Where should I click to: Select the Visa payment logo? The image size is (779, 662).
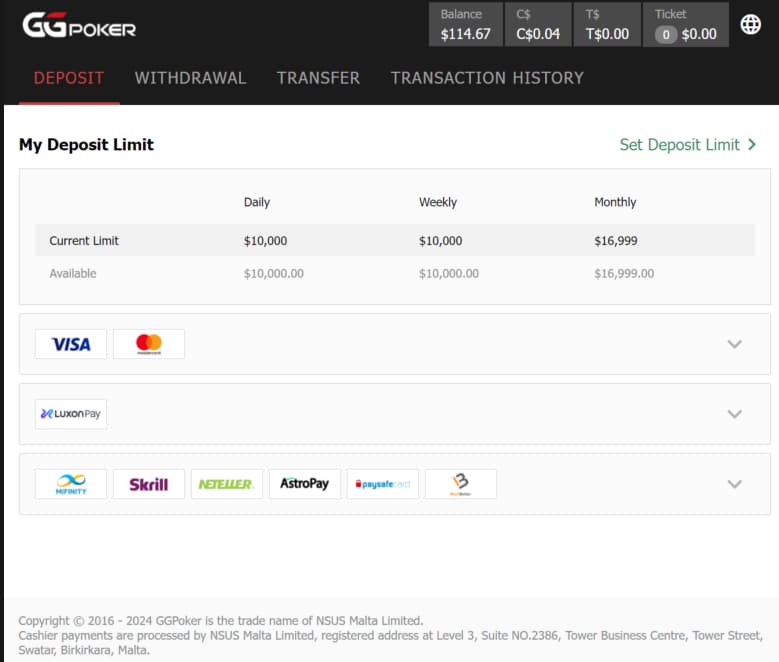coord(71,344)
